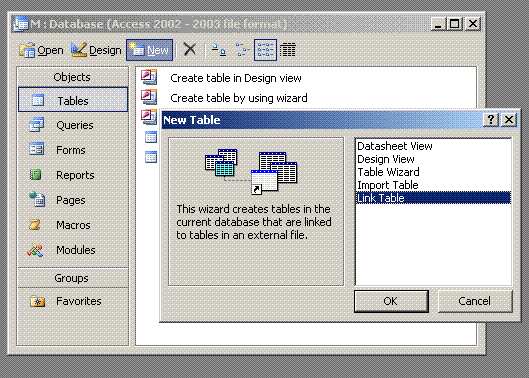
Task: Click the New object toolbar button
Action: pyautogui.click(x=149, y=50)
